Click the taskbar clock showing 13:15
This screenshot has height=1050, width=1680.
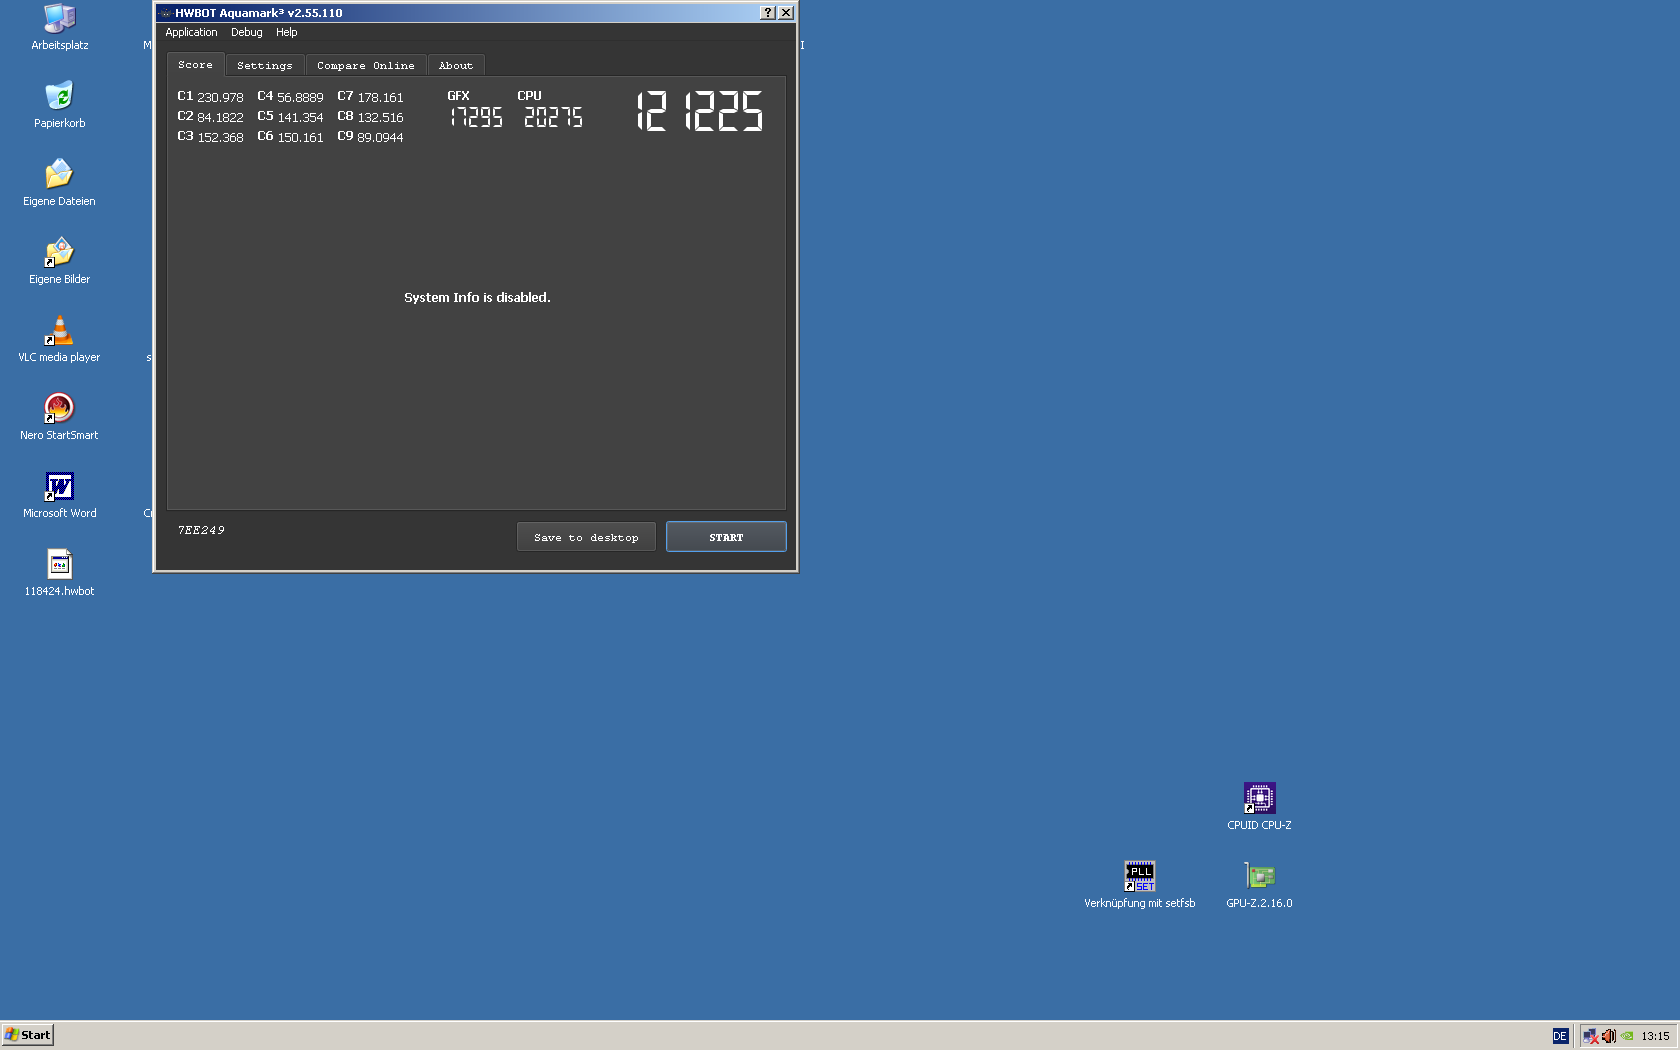(x=1655, y=1036)
